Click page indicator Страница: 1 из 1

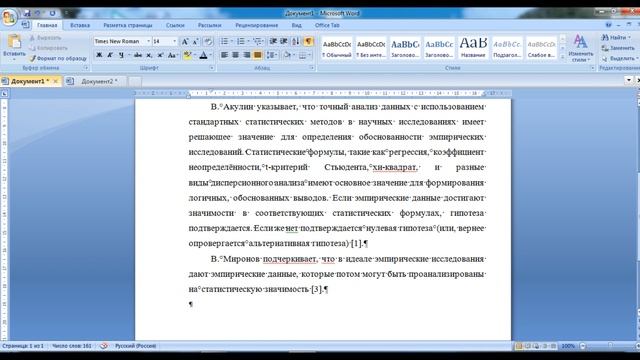tap(23, 346)
